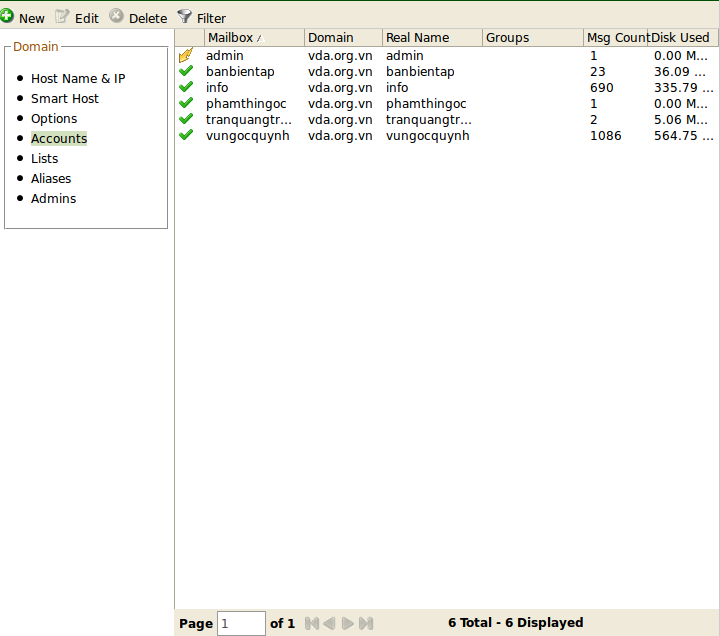Select the phamthingoc mailbox cell
The width and height of the screenshot is (720, 636).
tap(246, 104)
